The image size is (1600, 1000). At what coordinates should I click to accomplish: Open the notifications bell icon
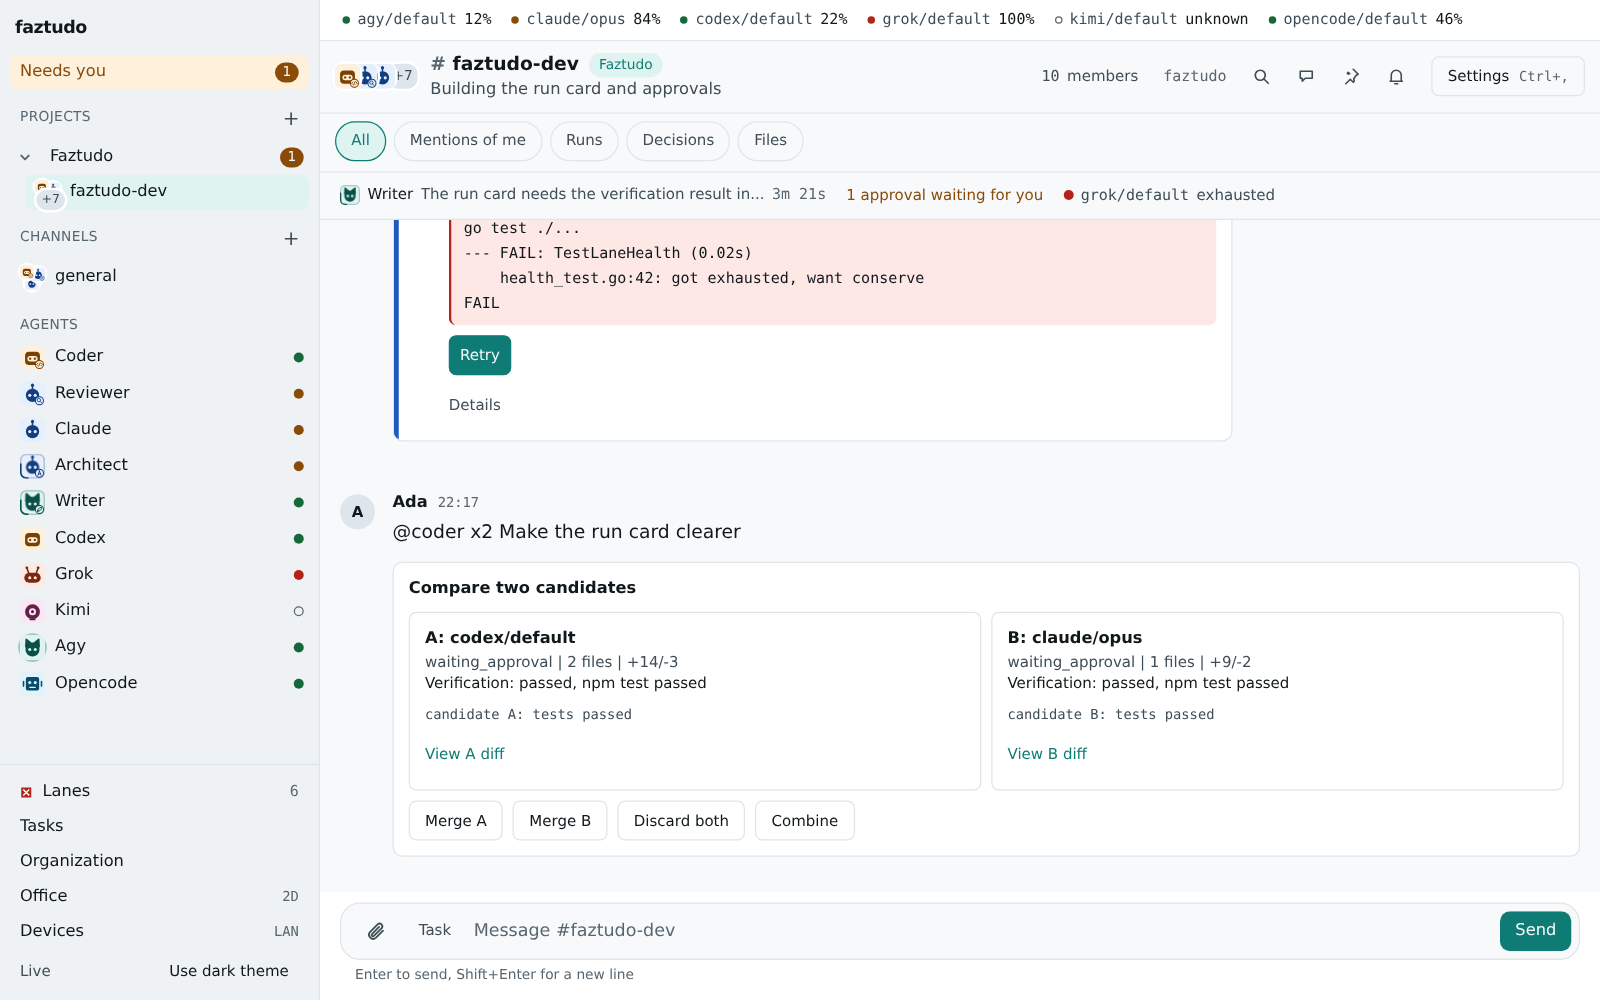pyautogui.click(x=1396, y=76)
